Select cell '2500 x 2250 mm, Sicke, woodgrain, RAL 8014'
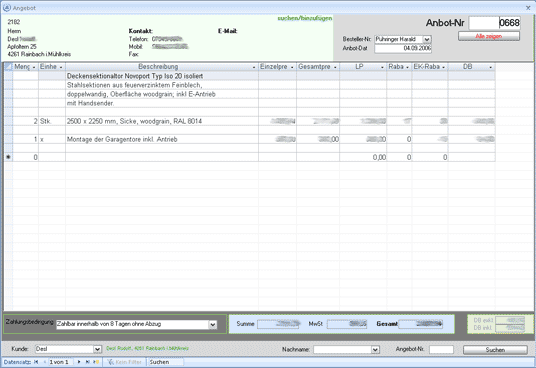The image size is (536, 368). 162,121
